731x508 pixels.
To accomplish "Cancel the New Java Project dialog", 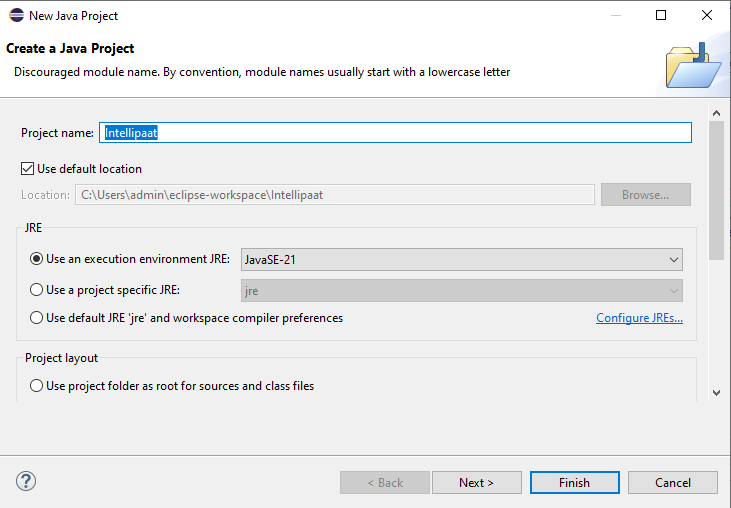I will tap(672, 482).
